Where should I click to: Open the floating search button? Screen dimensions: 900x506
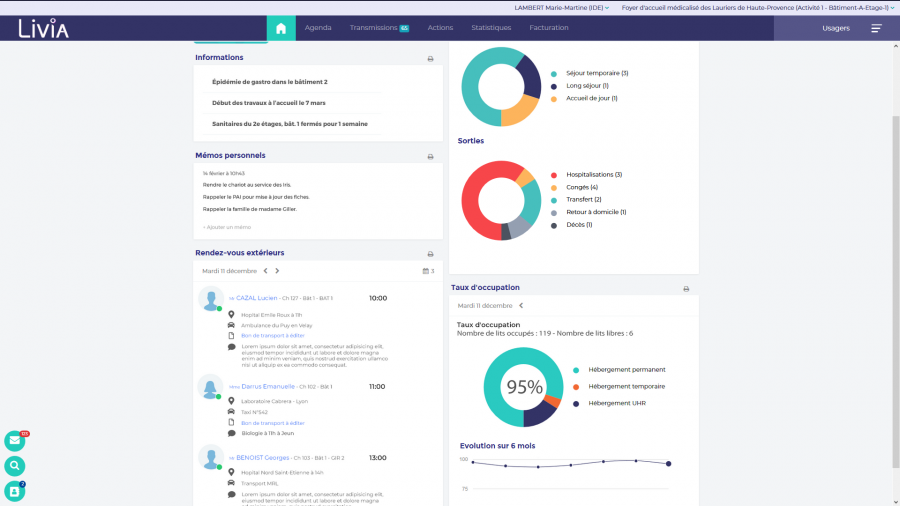coord(15,466)
